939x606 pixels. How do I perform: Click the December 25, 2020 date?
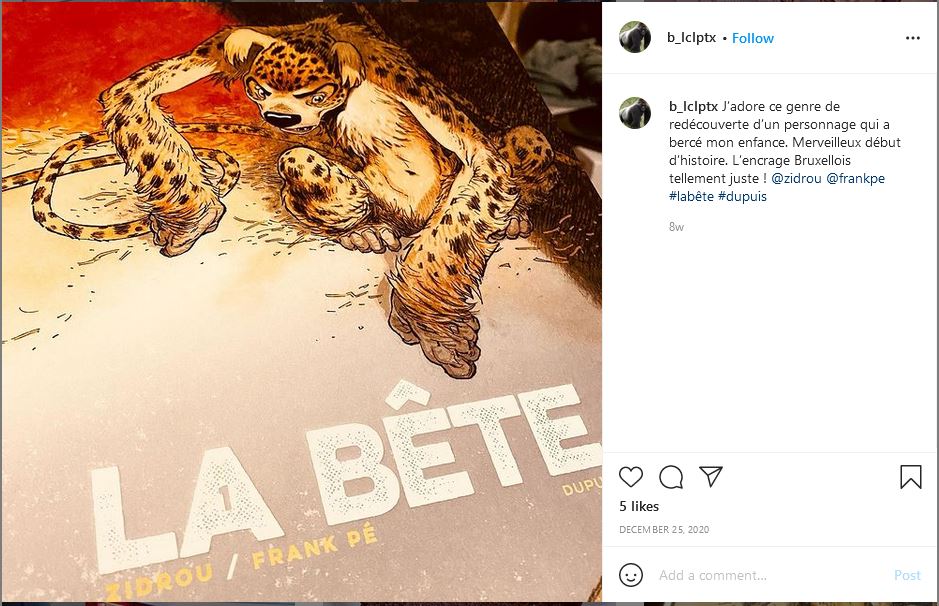[x=664, y=529]
